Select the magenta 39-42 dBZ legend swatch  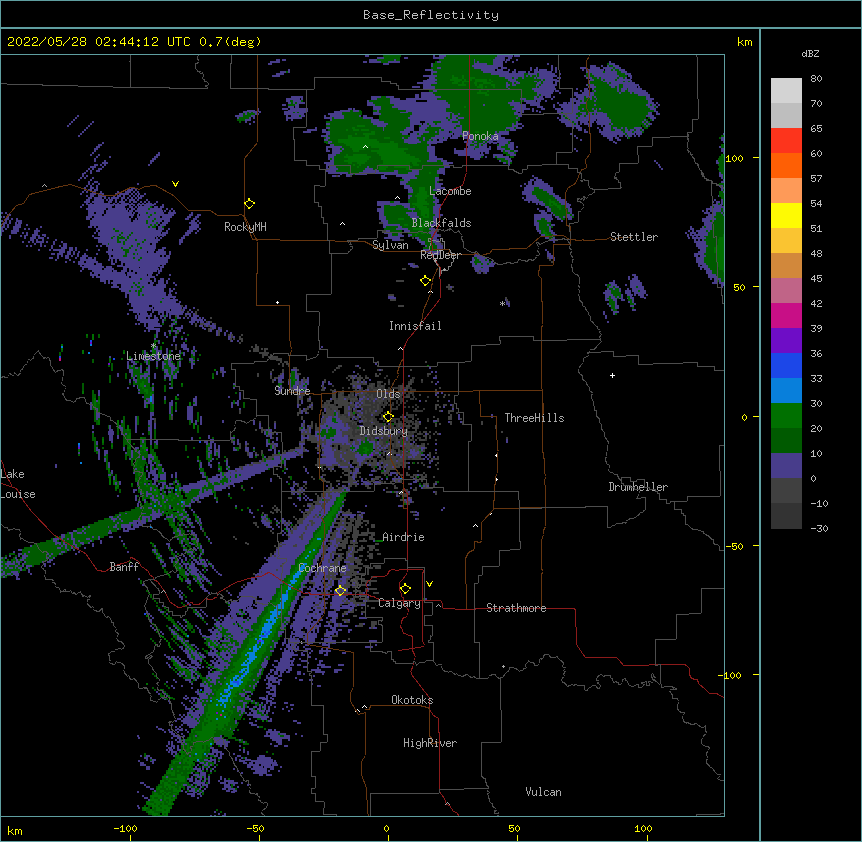786,315
